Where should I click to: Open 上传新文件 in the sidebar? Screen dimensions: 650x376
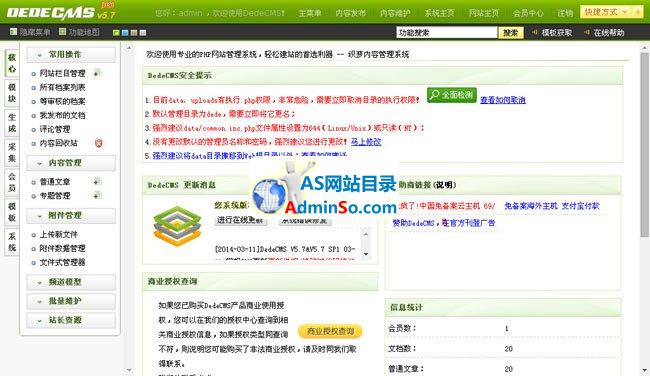[58, 235]
